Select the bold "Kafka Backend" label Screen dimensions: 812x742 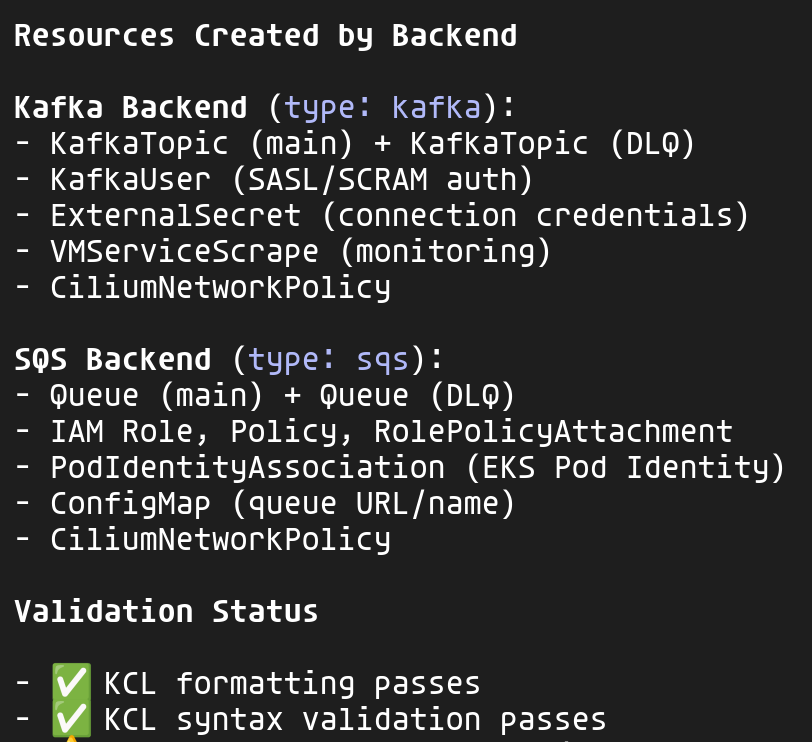130,108
